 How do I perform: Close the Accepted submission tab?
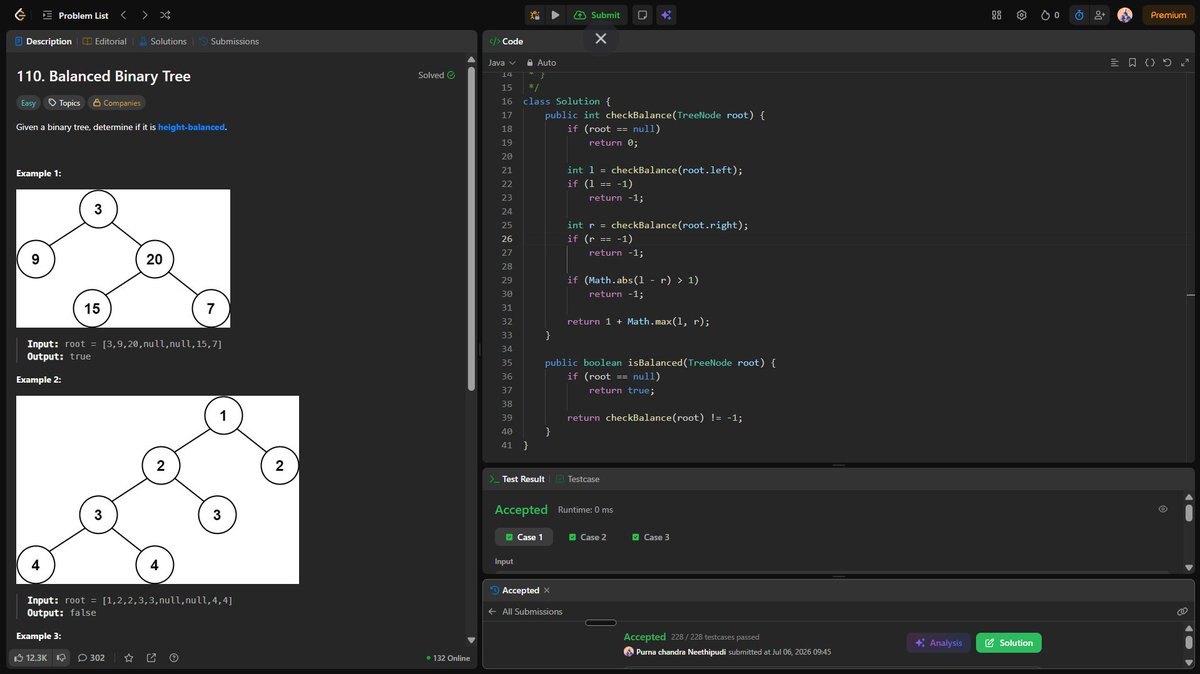pos(546,590)
